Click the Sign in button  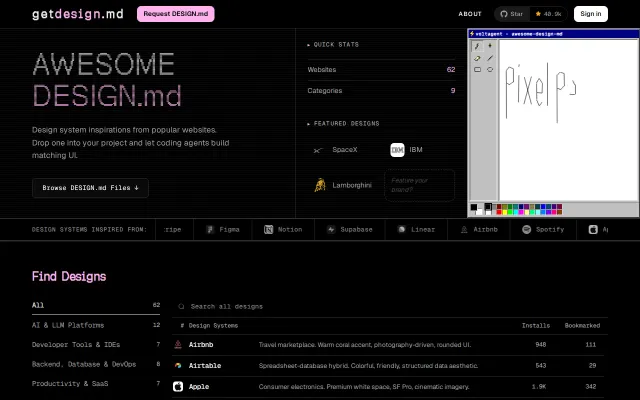pyautogui.click(x=591, y=14)
